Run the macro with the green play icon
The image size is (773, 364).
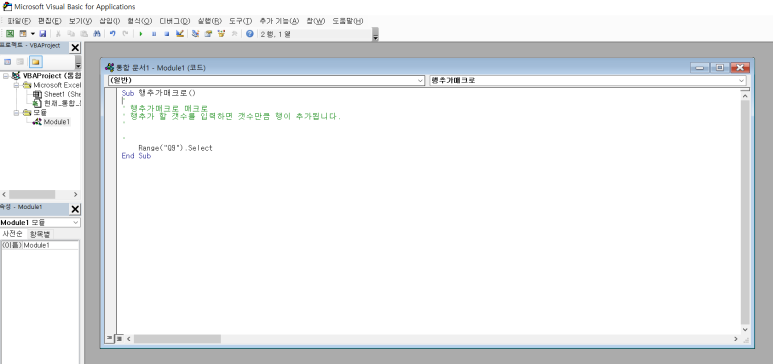tap(141, 34)
